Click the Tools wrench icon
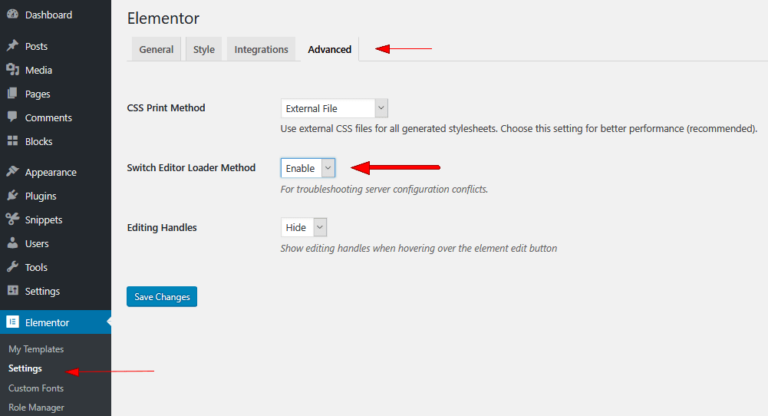The height and width of the screenshot is (416, 768). [x=12, y=267]
